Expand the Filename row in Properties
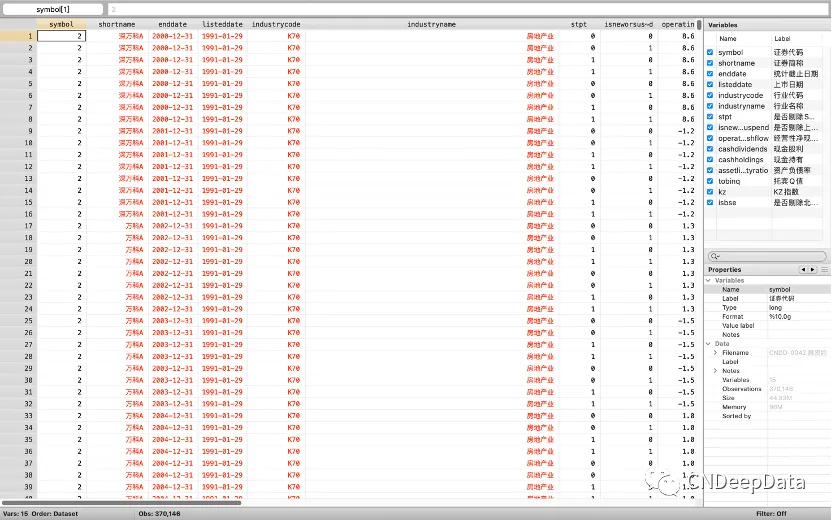Viewport: 832px width, 520px height. (x=715, y=352)
